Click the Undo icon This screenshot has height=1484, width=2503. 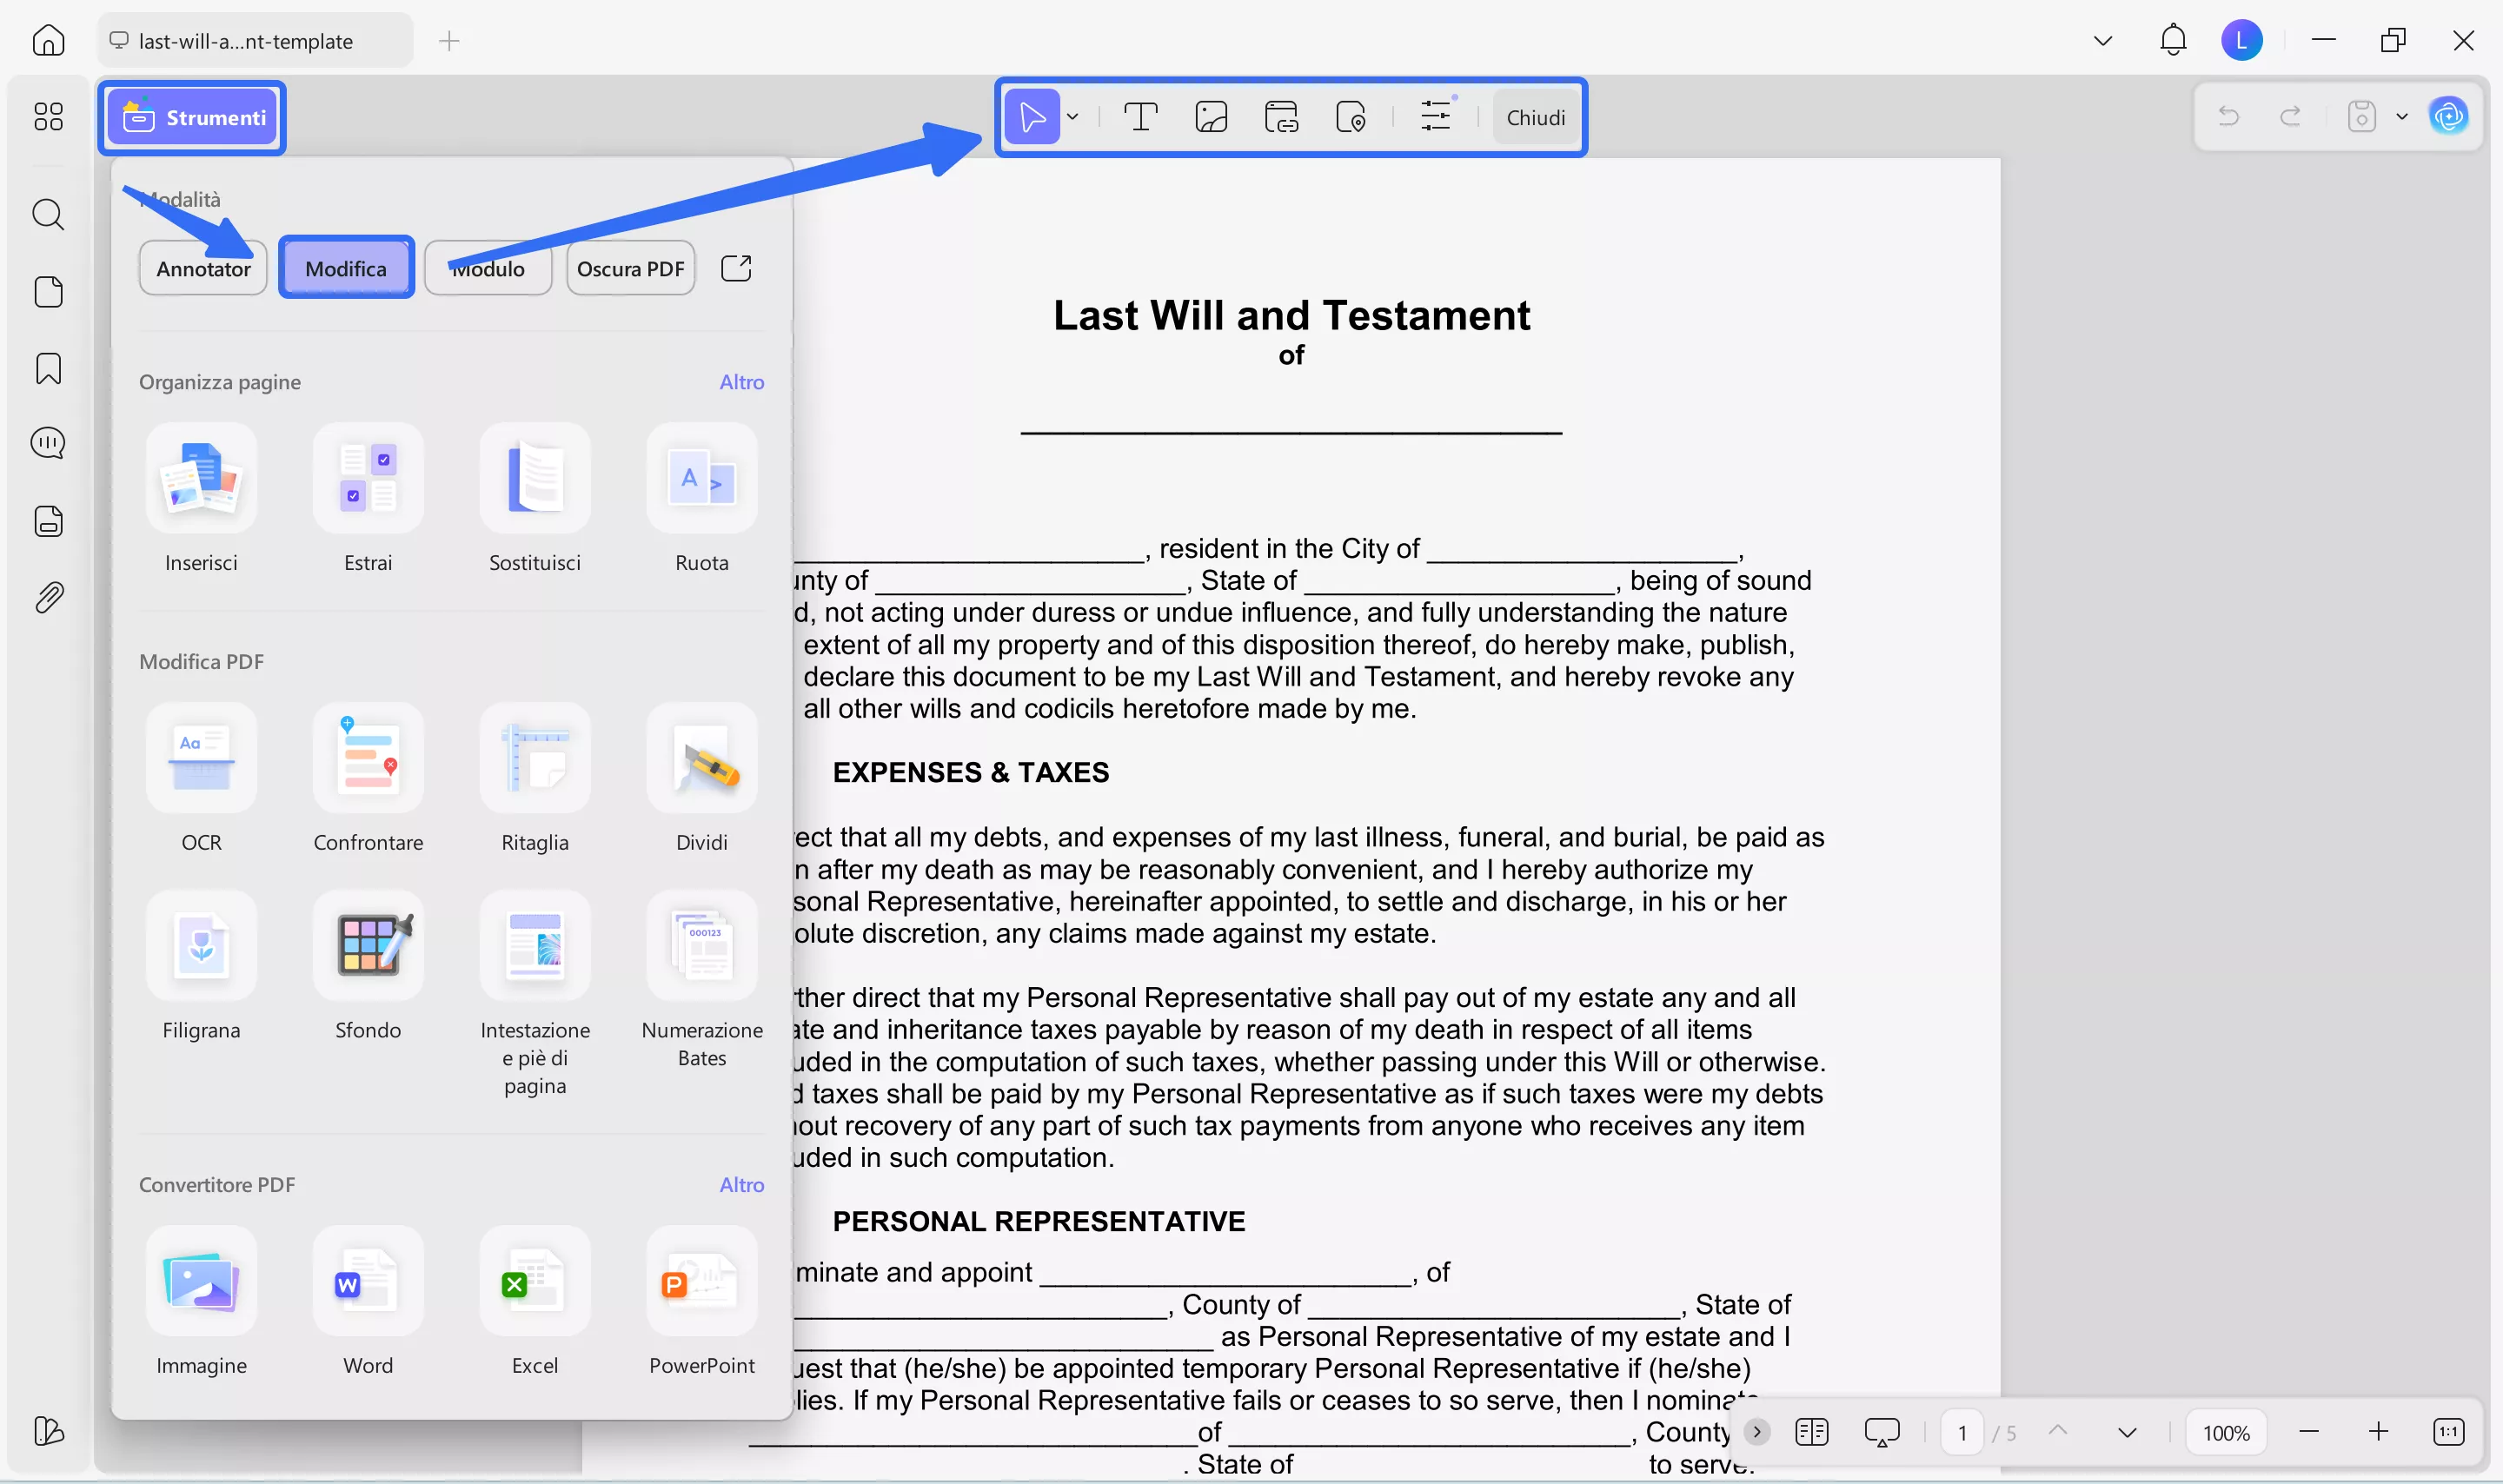[2230, 116]
